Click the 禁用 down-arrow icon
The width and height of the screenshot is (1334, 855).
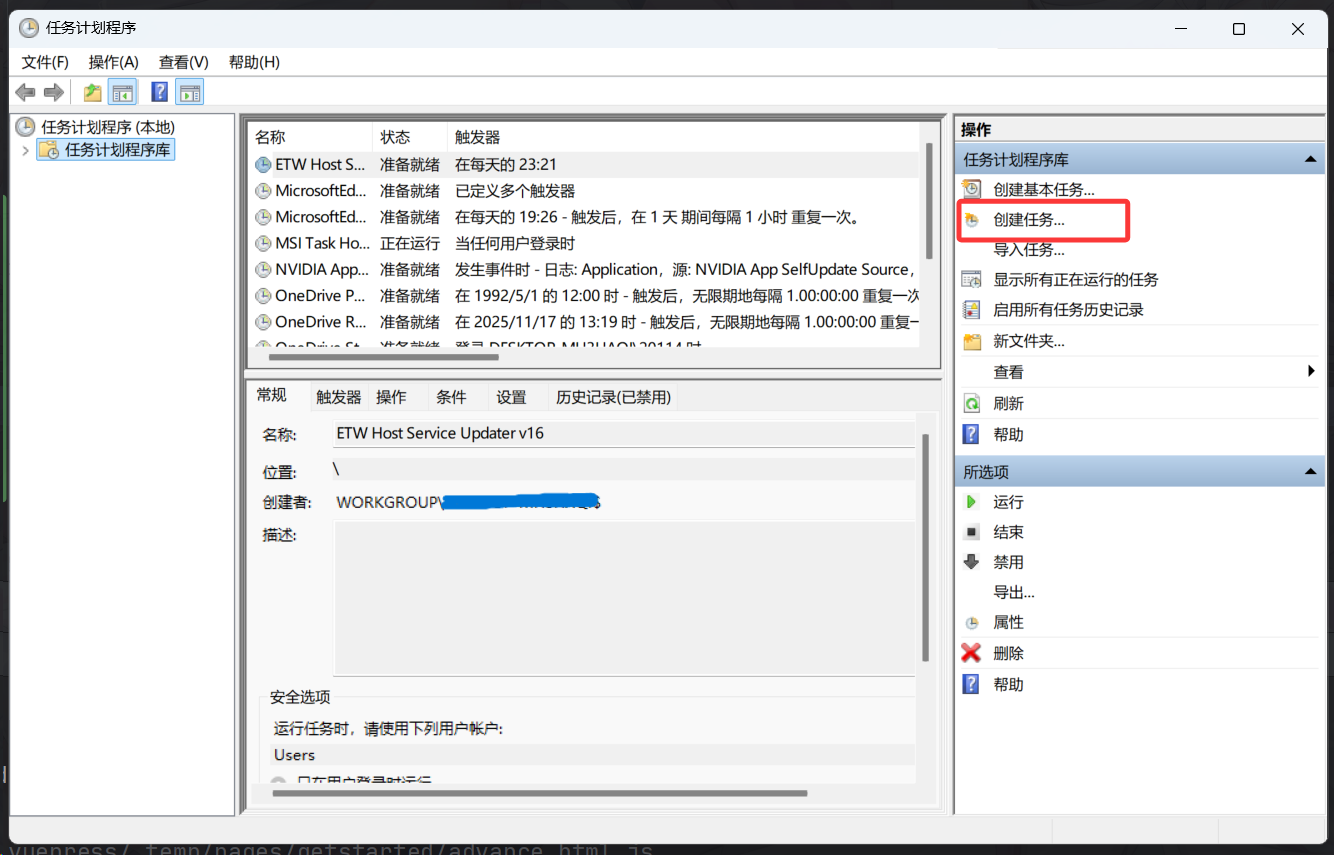point(971,562)
